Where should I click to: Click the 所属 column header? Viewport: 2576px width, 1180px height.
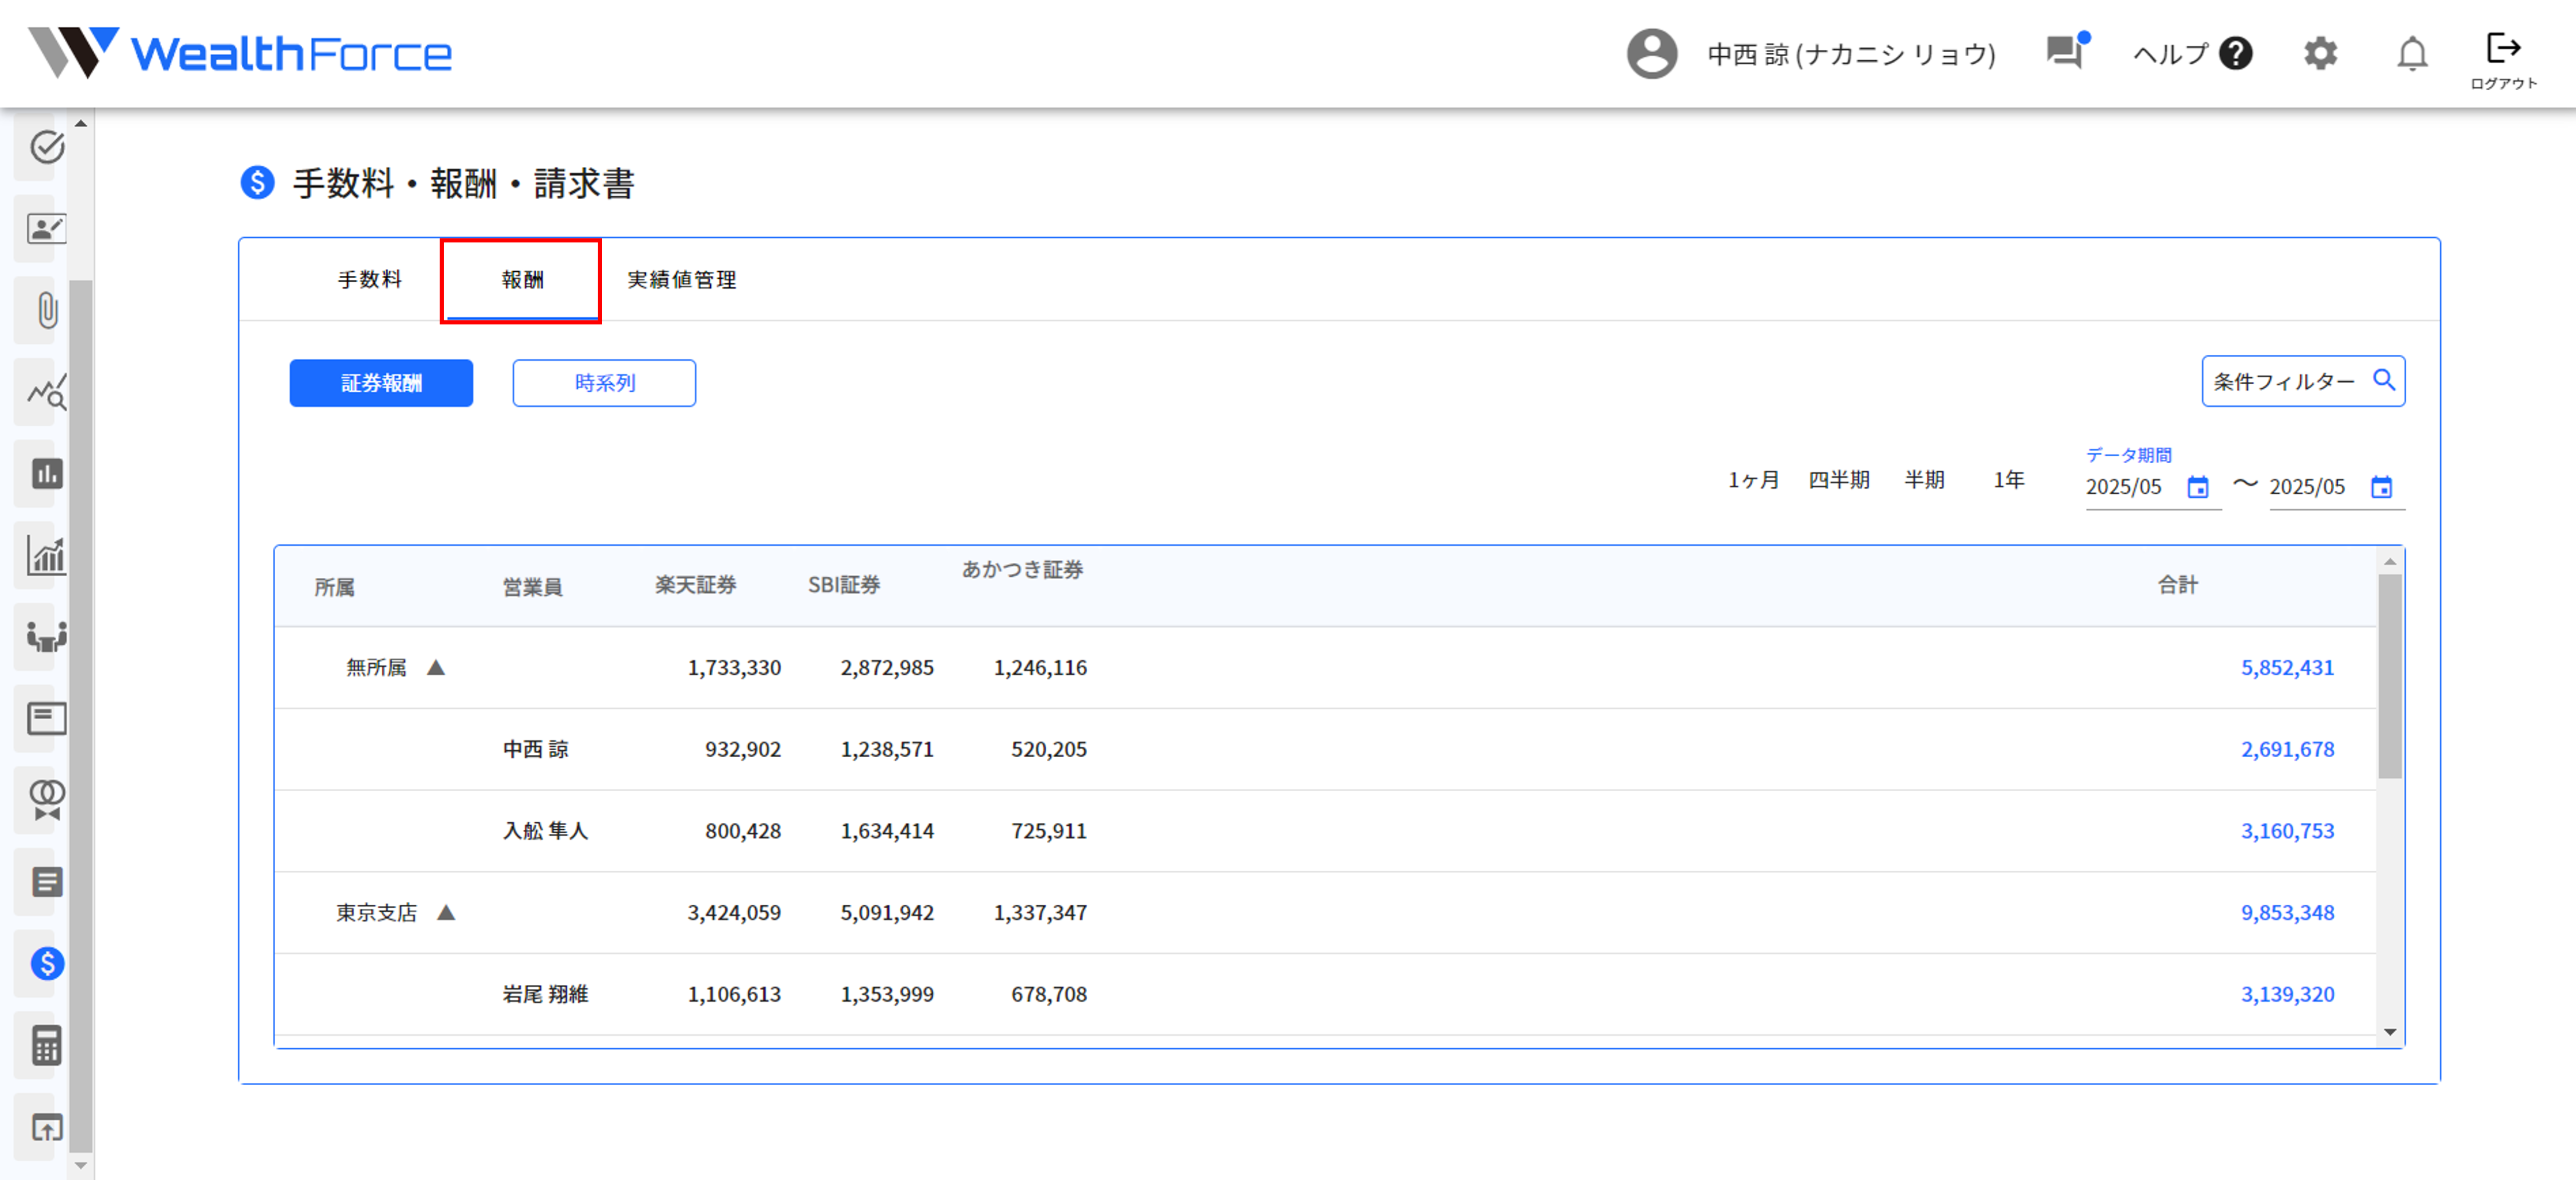pyautogui.click(x=334, y=588)
